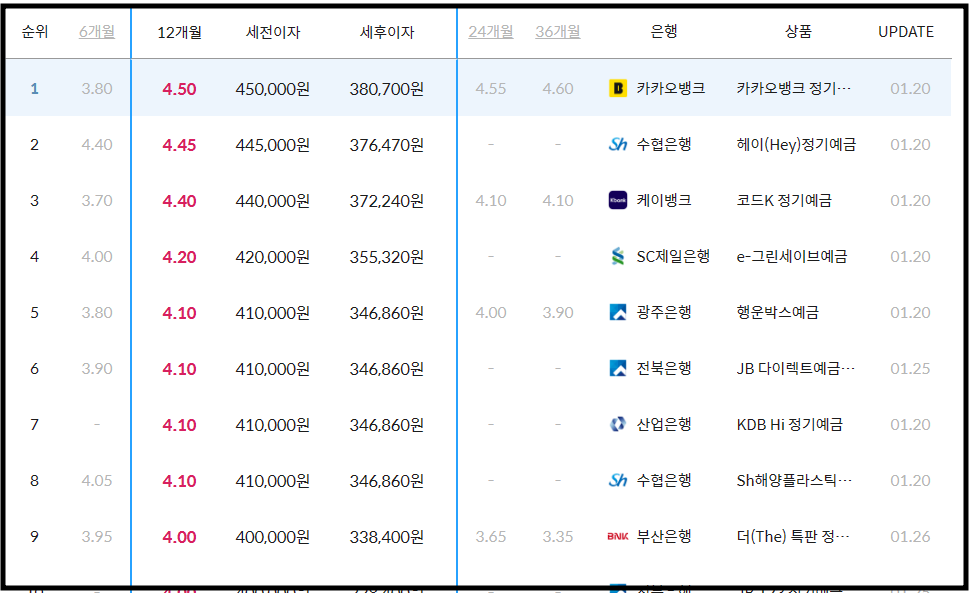Click the 450,000원 pre-tax interest
The image size is (970, 593).
273,89
